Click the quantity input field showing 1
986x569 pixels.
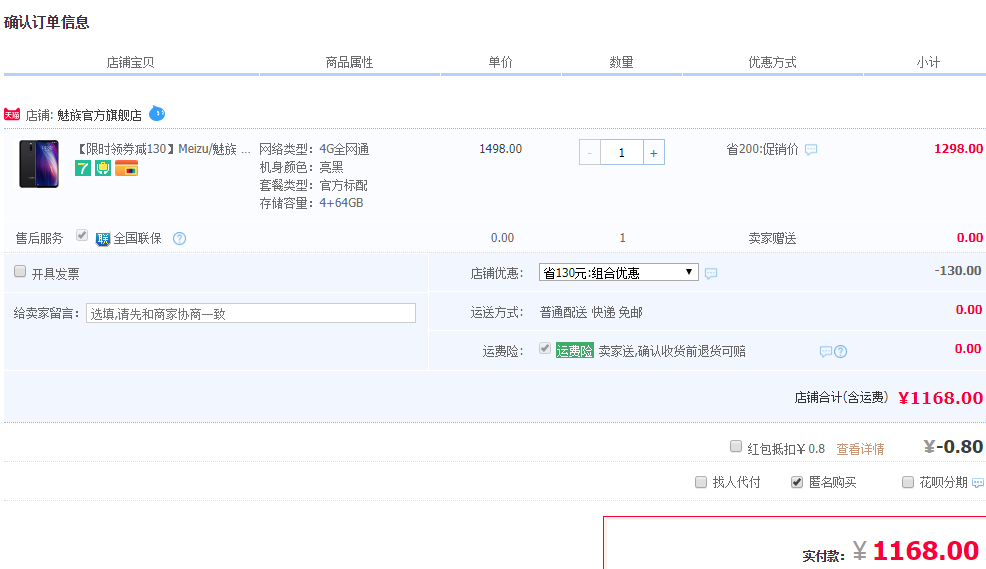(x=622, y=153)
